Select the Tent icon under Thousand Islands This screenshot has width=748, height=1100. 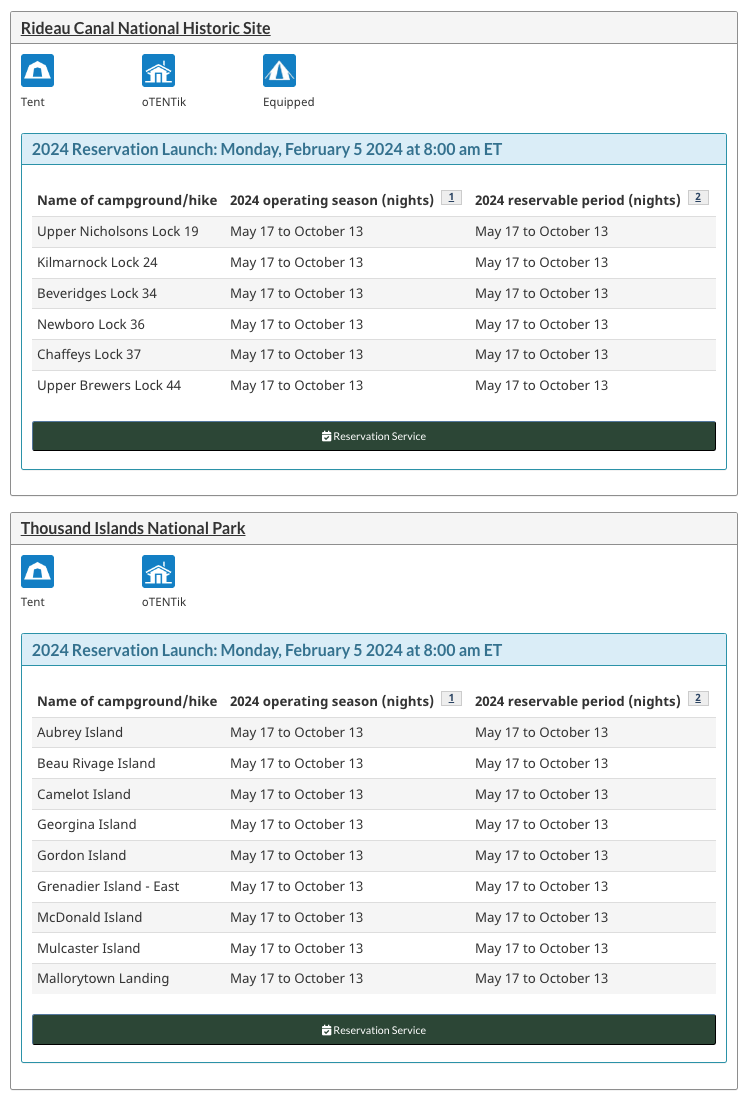point(37,572)
